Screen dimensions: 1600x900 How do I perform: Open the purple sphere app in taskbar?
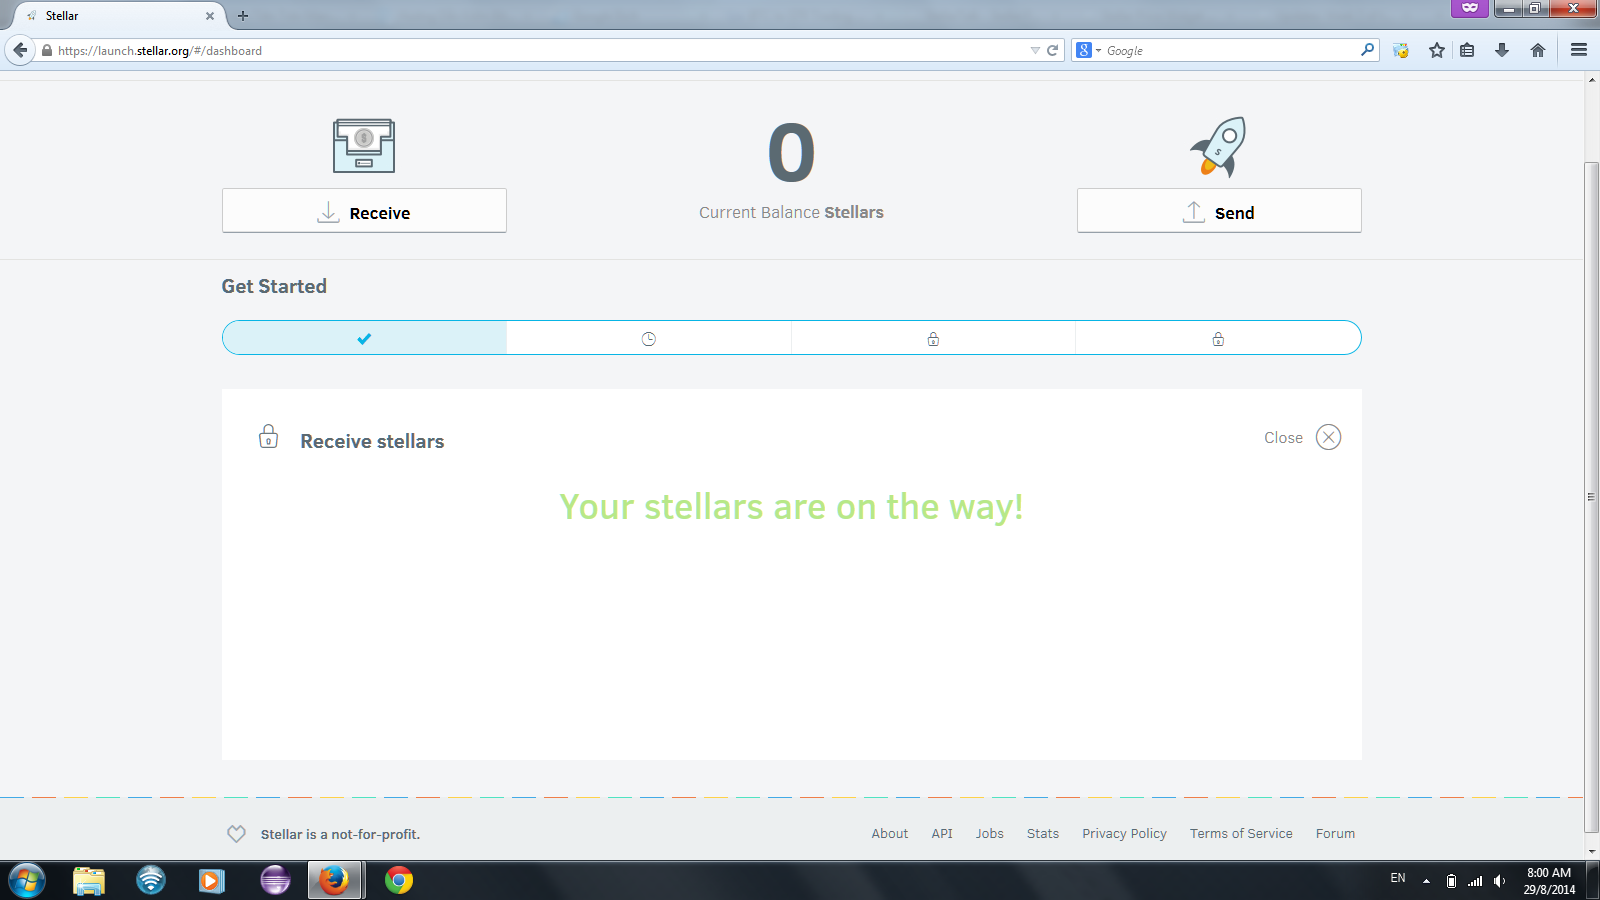(275, 880)
